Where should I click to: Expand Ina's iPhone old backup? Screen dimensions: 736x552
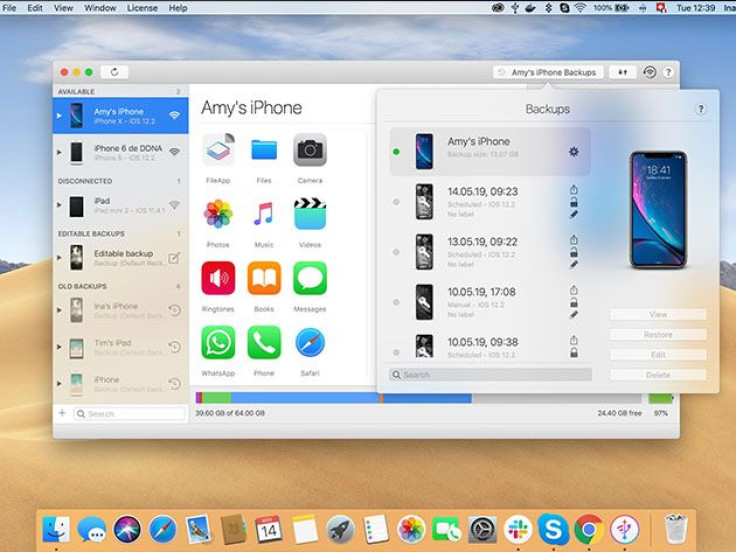tap(59, 310)
